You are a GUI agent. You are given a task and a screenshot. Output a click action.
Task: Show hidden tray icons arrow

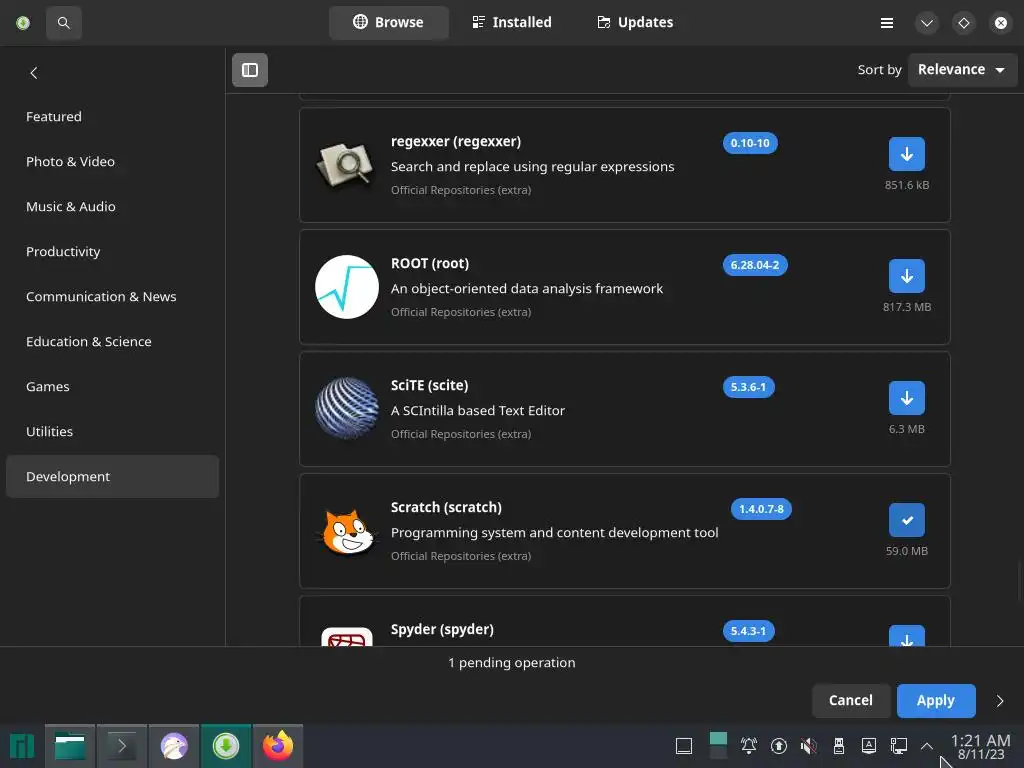pyautogui.click(x=927, y=746)
